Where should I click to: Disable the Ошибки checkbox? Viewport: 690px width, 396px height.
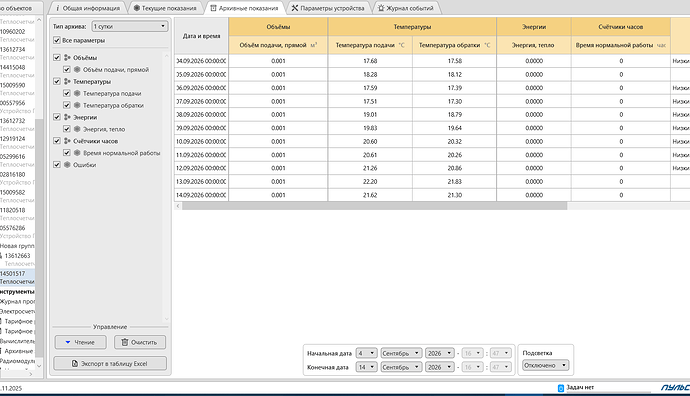pos(56,165)
